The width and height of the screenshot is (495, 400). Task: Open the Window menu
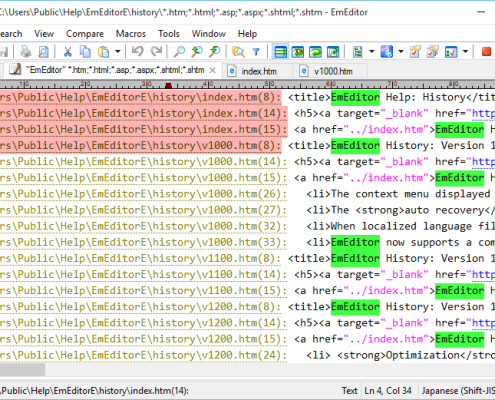(x=209, y=34)
